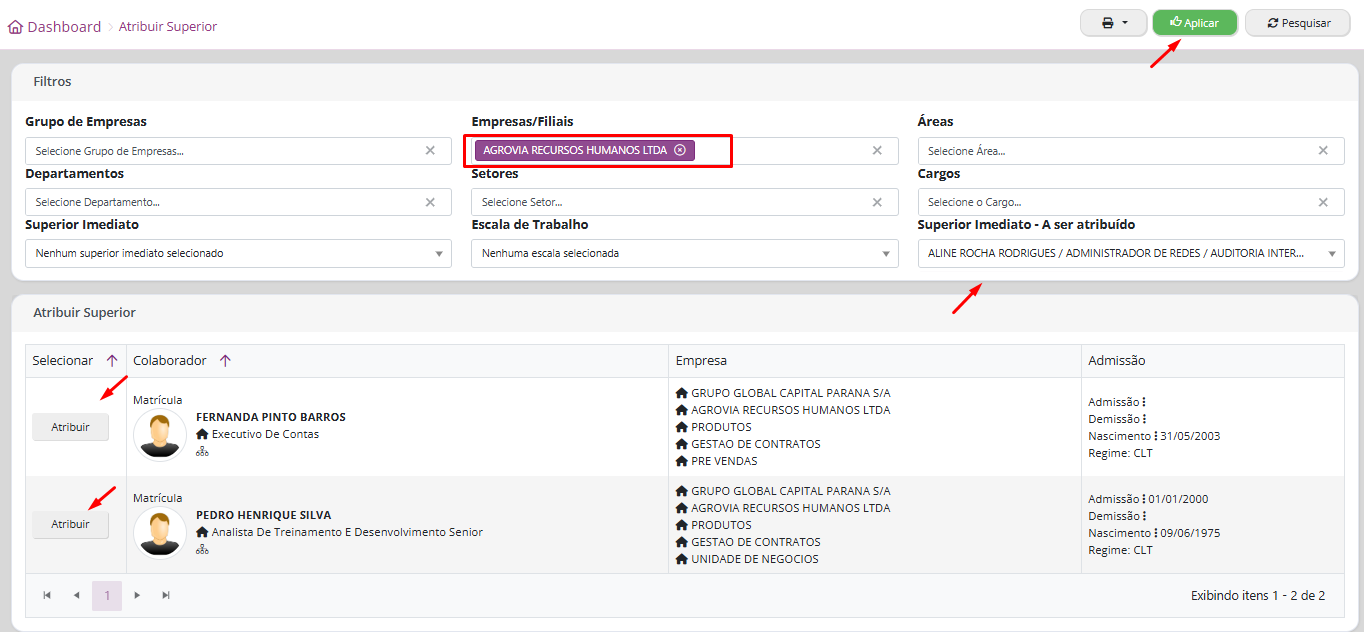Click UNIDADE DE NEGOCIOS in Pedro's row
Viewport: 1364px width, 632px height.
click(x=755, y=560)
